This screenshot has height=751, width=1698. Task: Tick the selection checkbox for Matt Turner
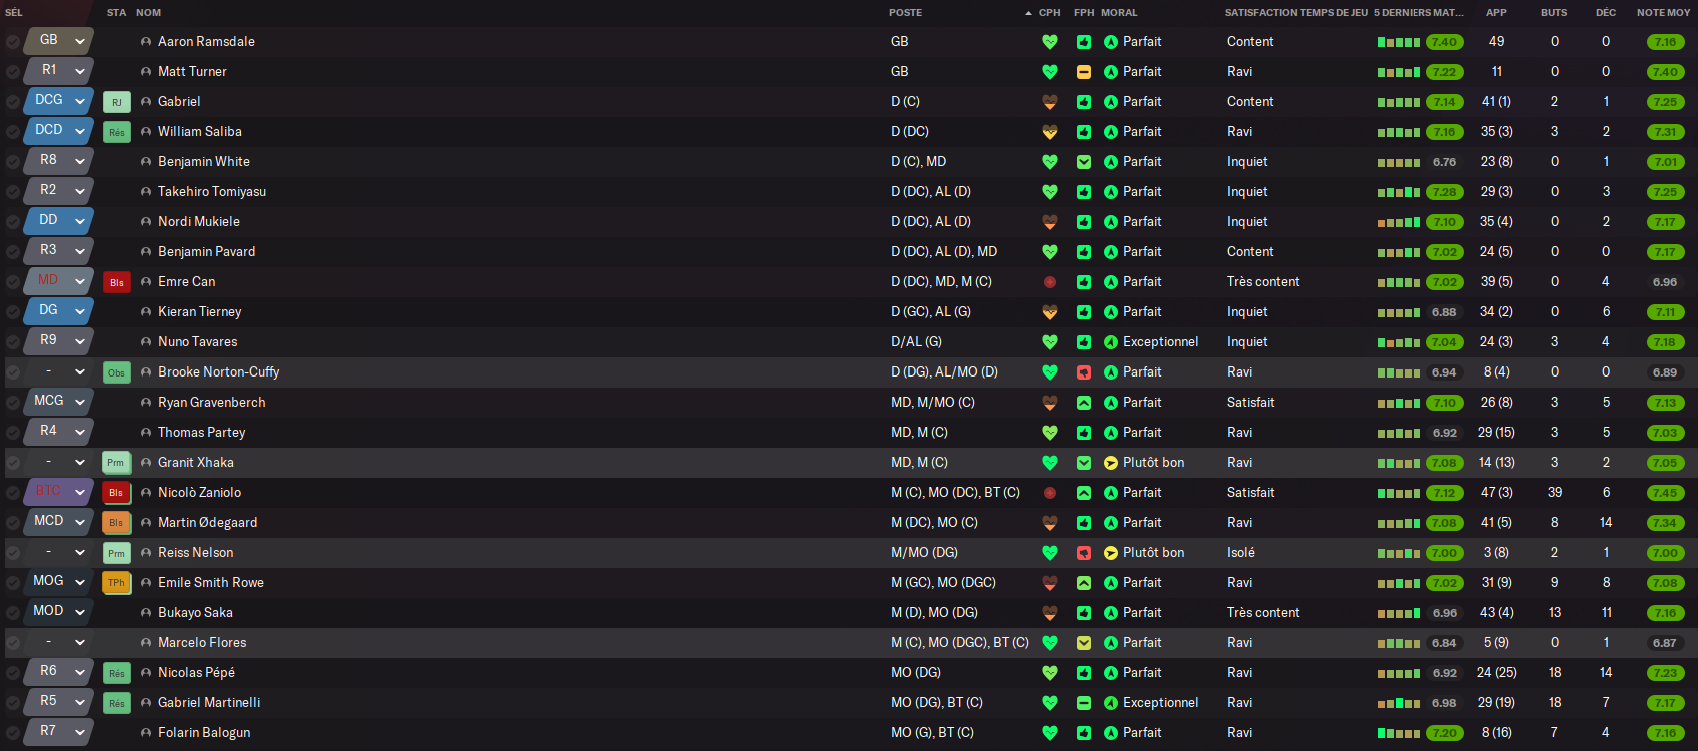click(13, 73)
